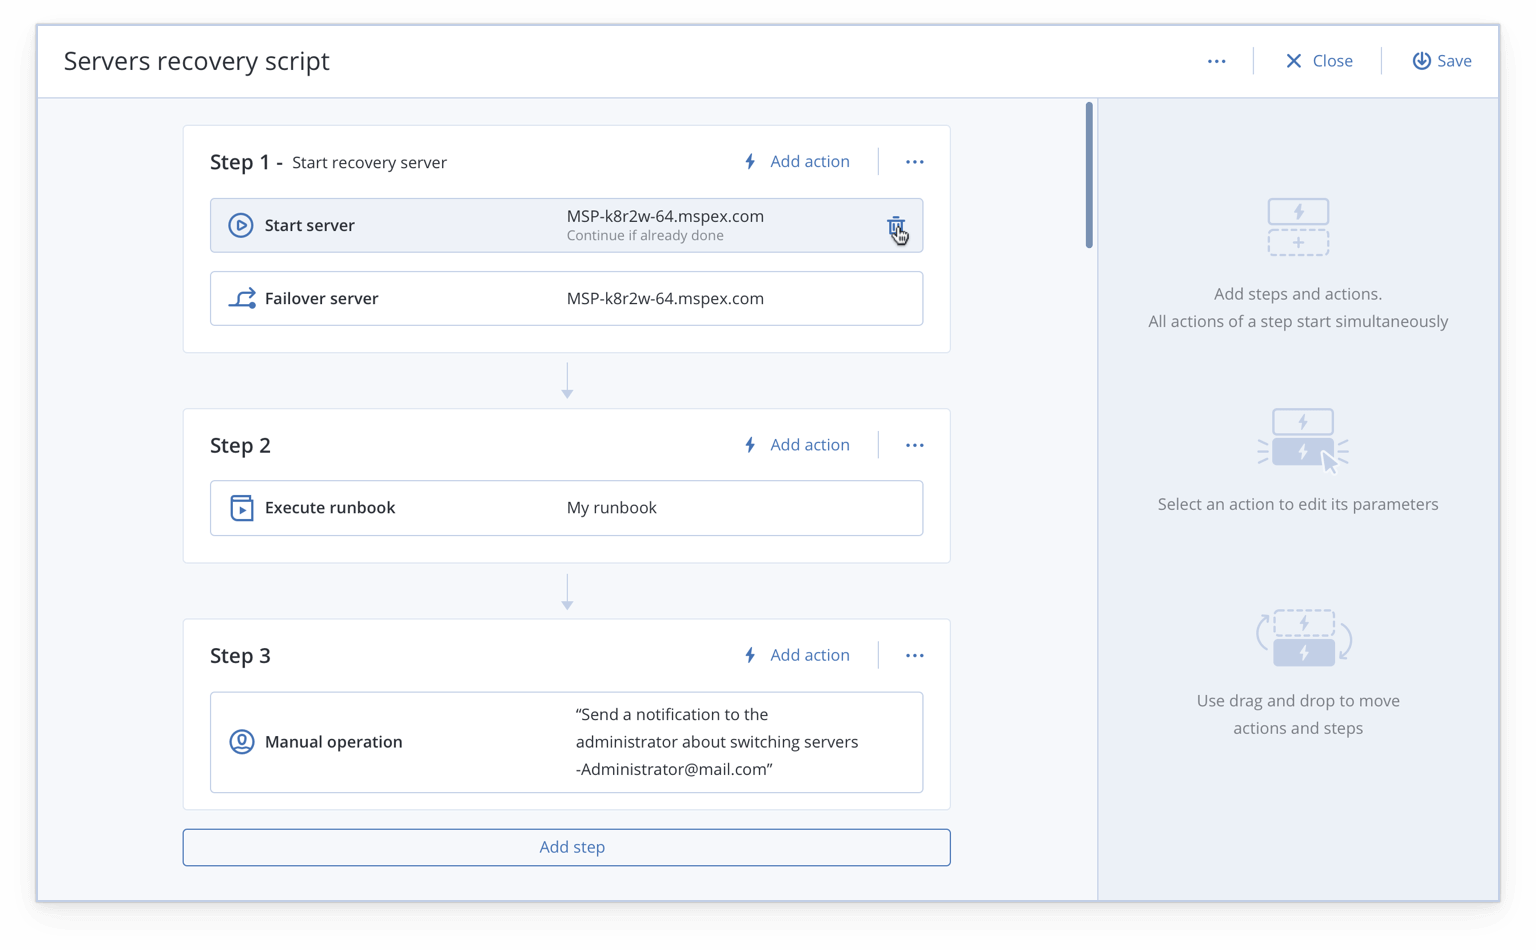1536x950 pixels.
Task: Select the Manual operation action row
Action: pos(566,742)
